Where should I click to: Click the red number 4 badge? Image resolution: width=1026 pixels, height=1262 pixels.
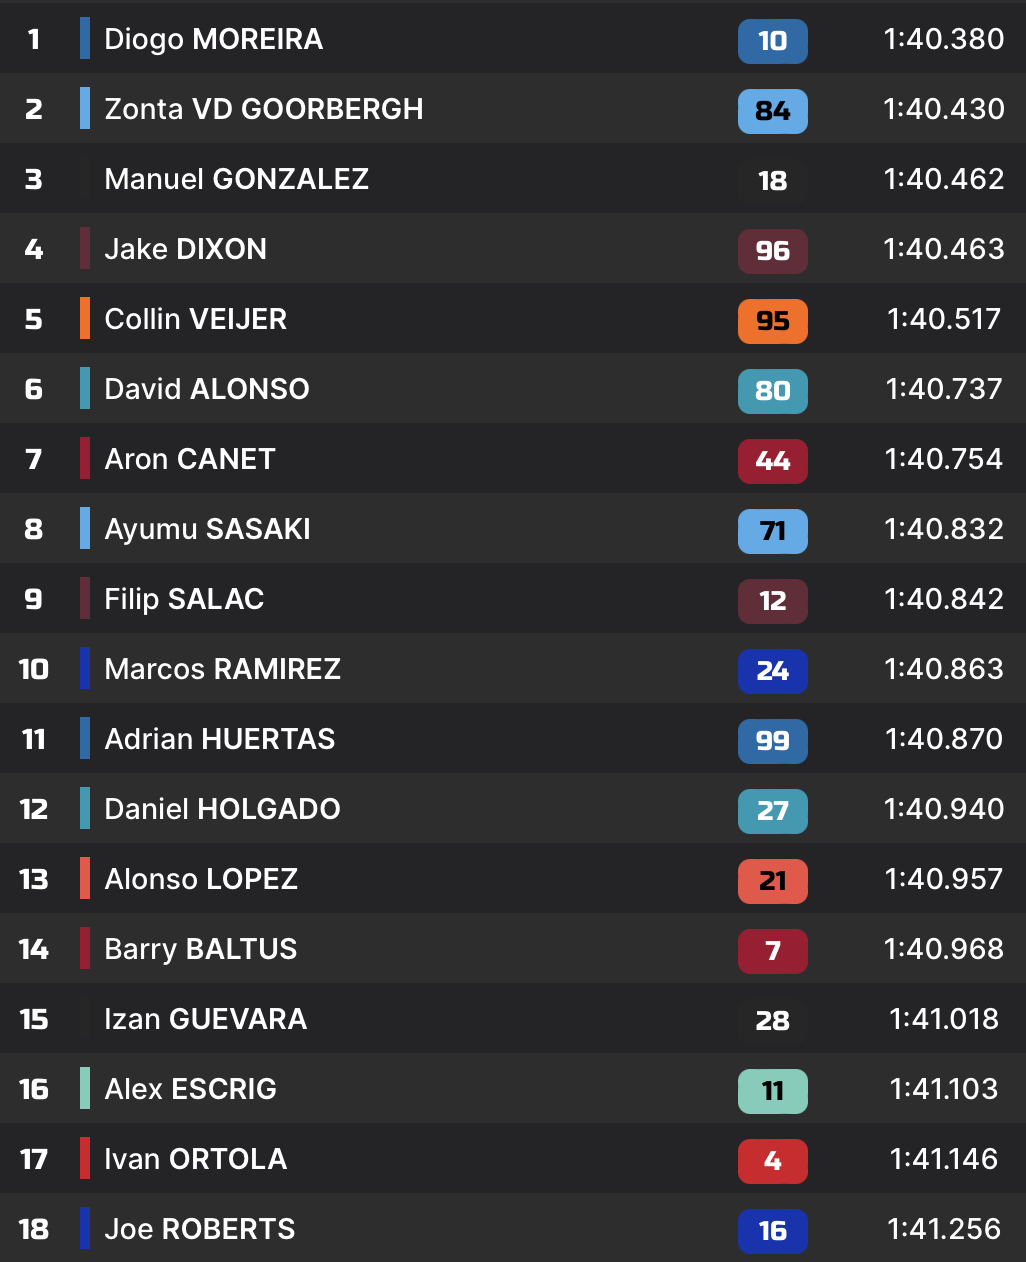772,1161
